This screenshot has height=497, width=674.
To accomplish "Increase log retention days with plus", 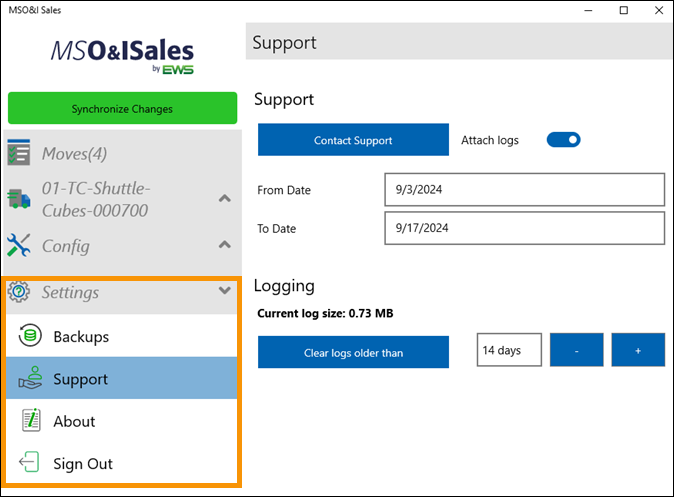I will [x=638, y=350].
